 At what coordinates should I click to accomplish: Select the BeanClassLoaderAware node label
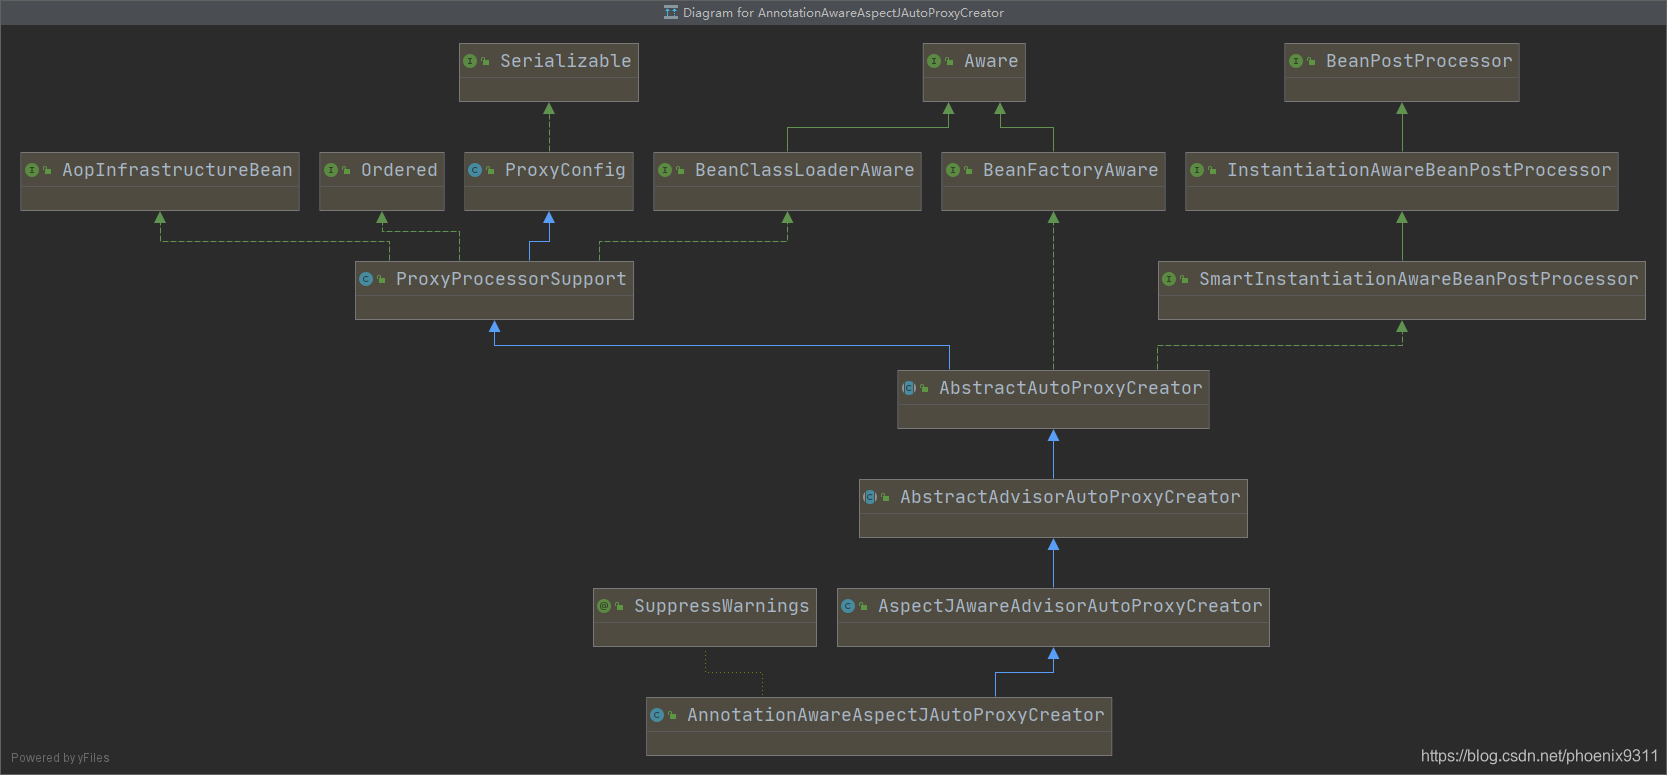(804, 170)
